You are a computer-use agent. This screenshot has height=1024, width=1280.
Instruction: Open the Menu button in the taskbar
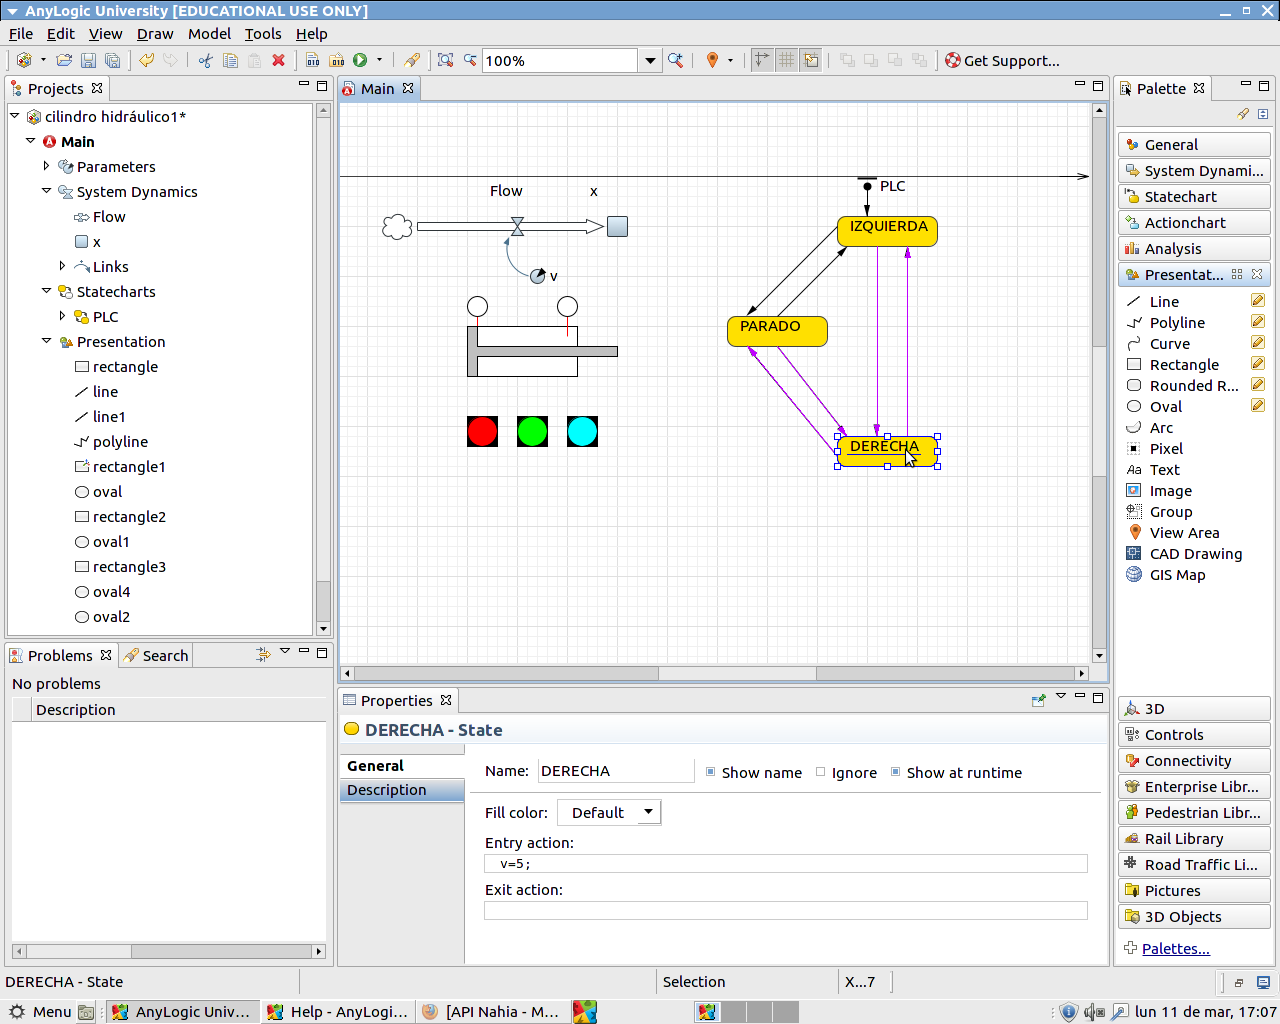[40, 1012]
